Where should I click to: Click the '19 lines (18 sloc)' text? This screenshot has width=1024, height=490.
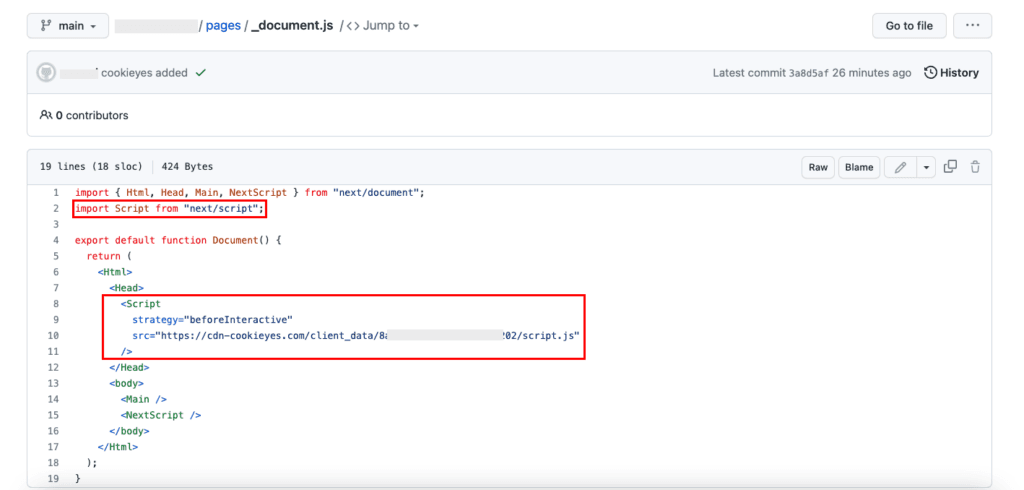[92, 167]
